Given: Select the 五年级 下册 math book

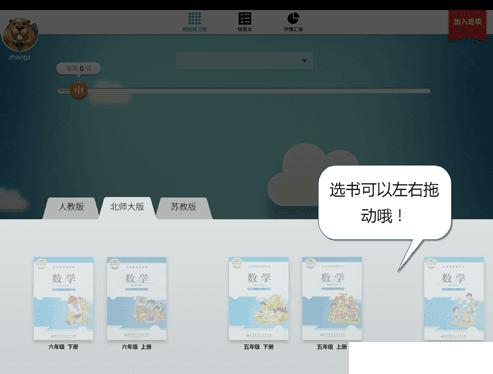Looking at the screenshot, I should click(259, 299).
